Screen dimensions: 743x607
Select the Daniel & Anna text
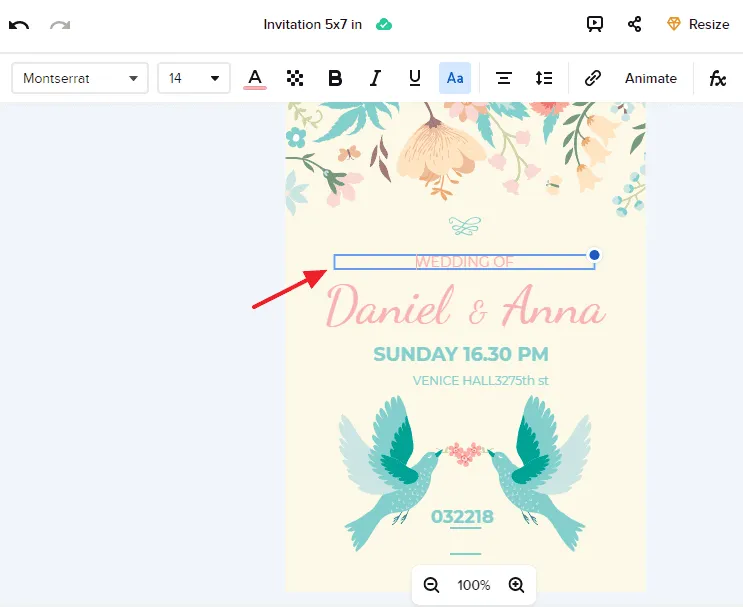[466, 306]
